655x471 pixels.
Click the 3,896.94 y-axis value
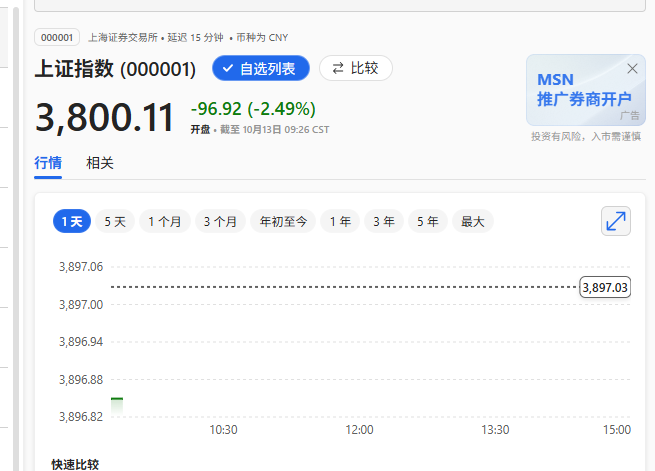[81, 342]
